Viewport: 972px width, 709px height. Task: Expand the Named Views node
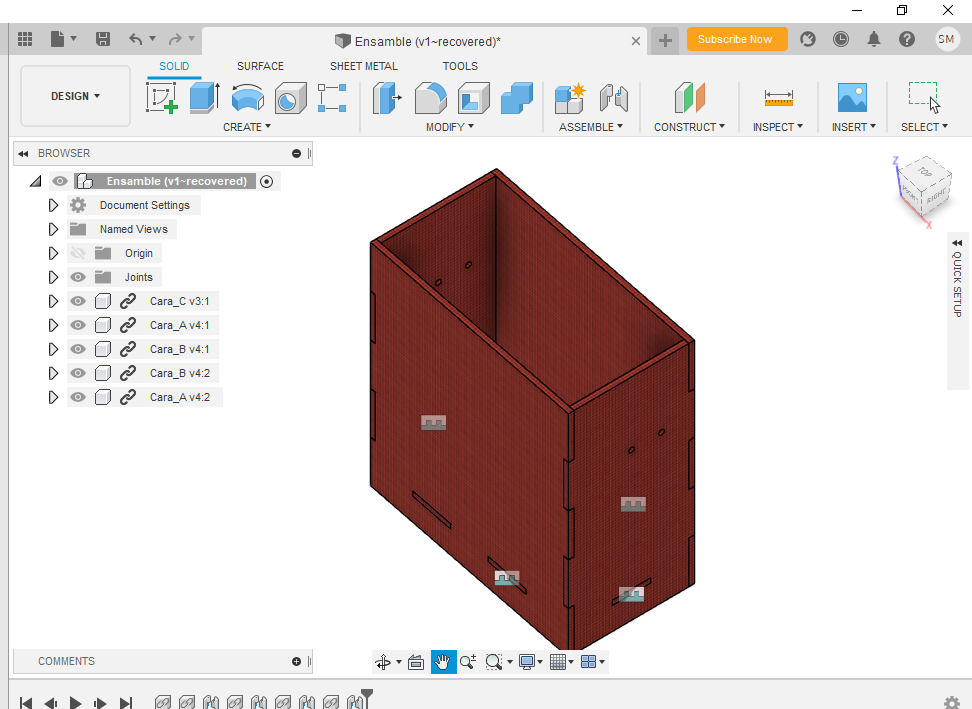[x=53, y=229]
